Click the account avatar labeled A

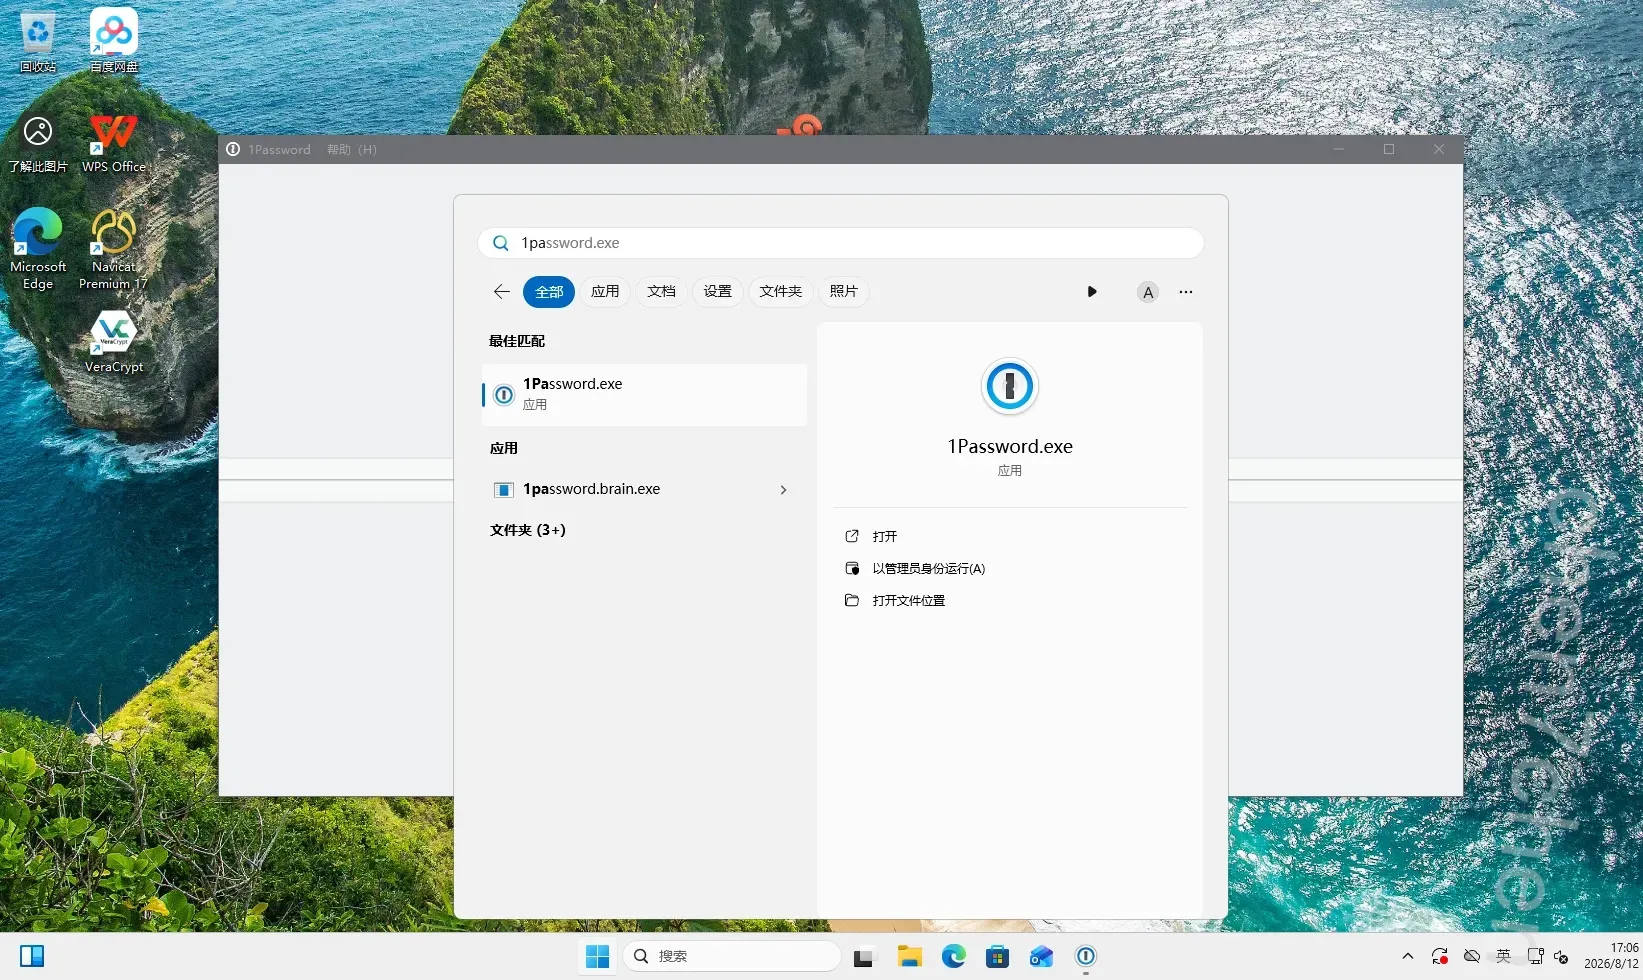[x=1148, y=292]
